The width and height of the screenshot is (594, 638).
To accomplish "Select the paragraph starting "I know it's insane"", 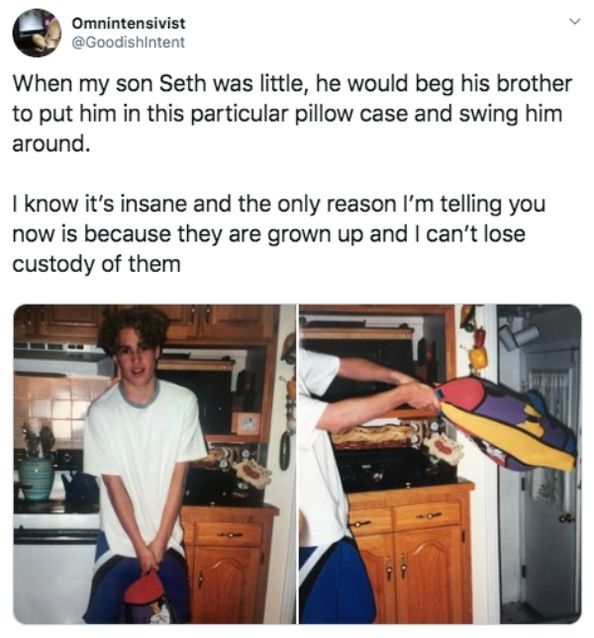I will tap(279, 234).
